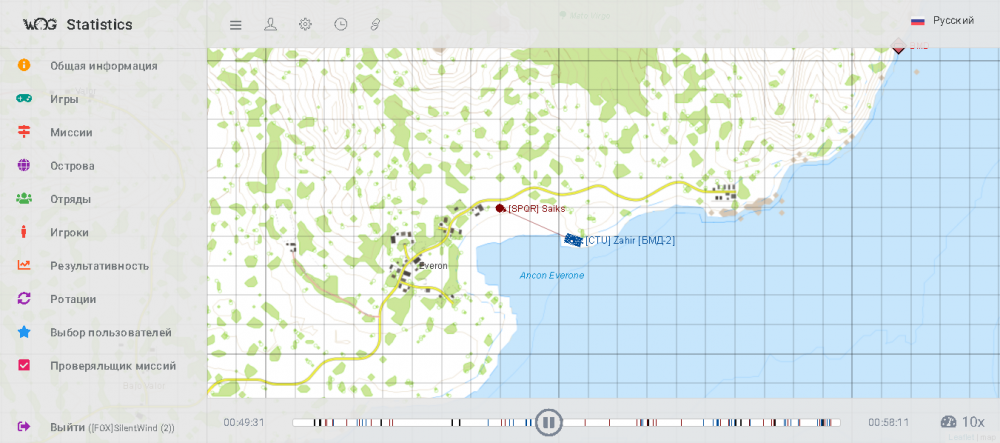Screen dimensions: 1000x443
Task: Click the Результативность chart icon
Action: 24,266
